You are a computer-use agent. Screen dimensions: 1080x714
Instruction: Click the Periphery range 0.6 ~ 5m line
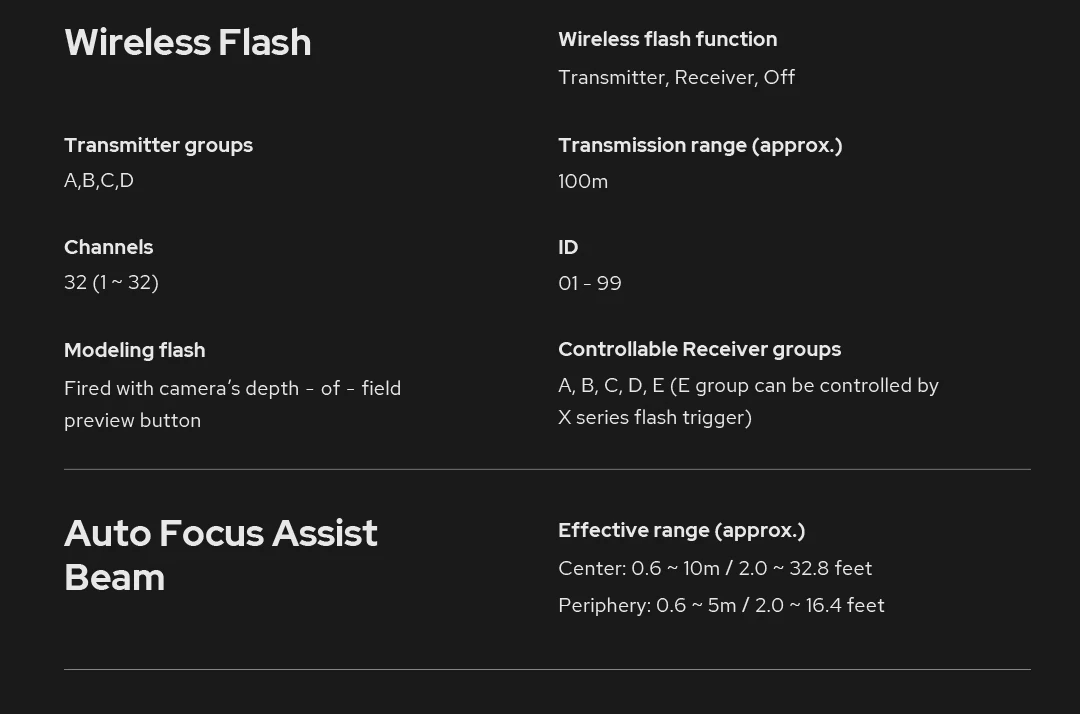pyautogui.click(x=721, y=605)
